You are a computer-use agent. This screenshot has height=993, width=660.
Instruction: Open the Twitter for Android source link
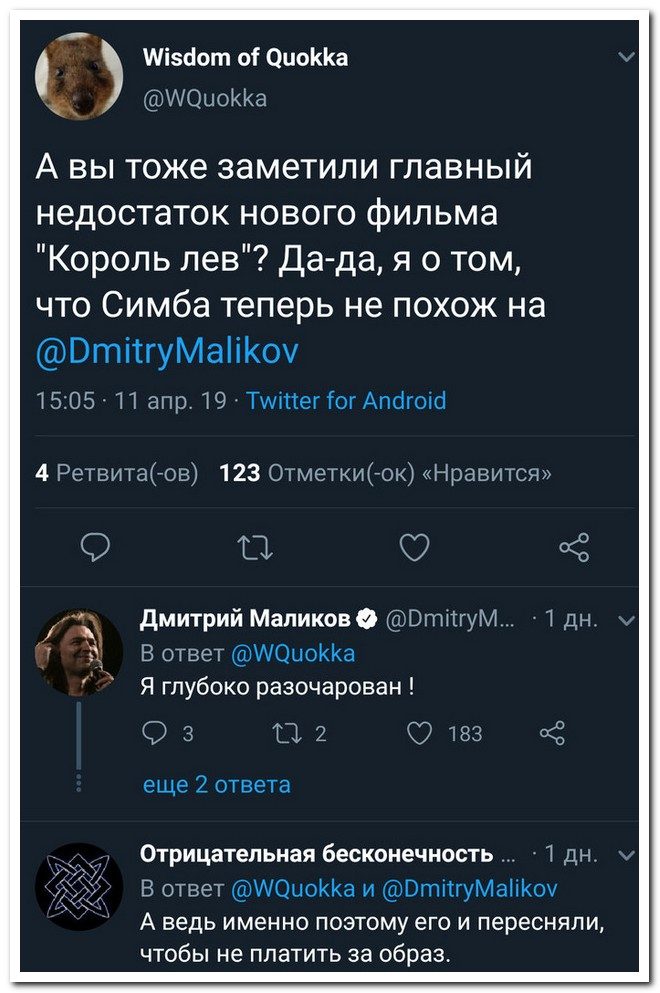(346, 402)
